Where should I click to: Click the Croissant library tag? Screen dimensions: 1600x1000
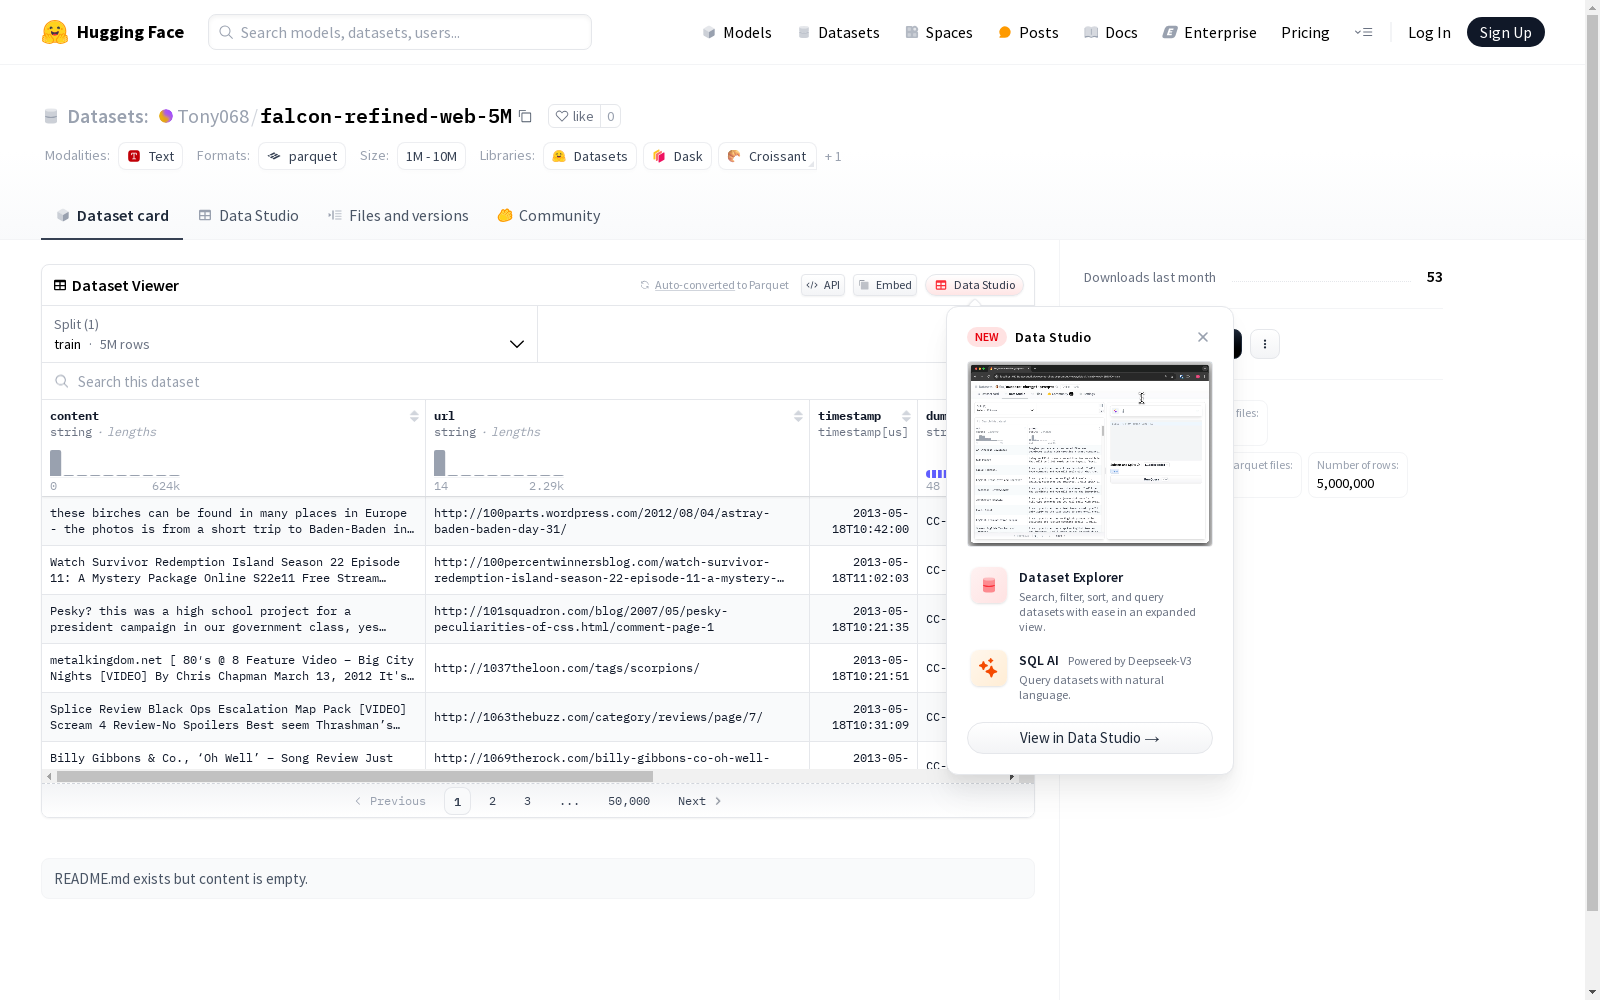[767, 156]
